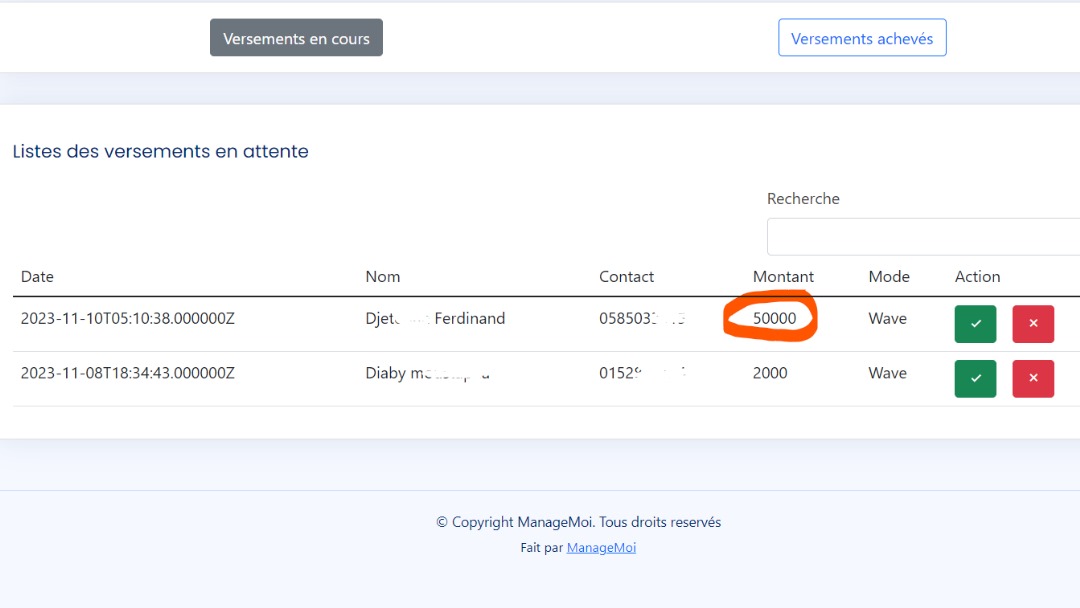The width and height of the screenshot is (1080, 608).
Task: Click the 2023-11-10 date entry
Action: [128, 319]
